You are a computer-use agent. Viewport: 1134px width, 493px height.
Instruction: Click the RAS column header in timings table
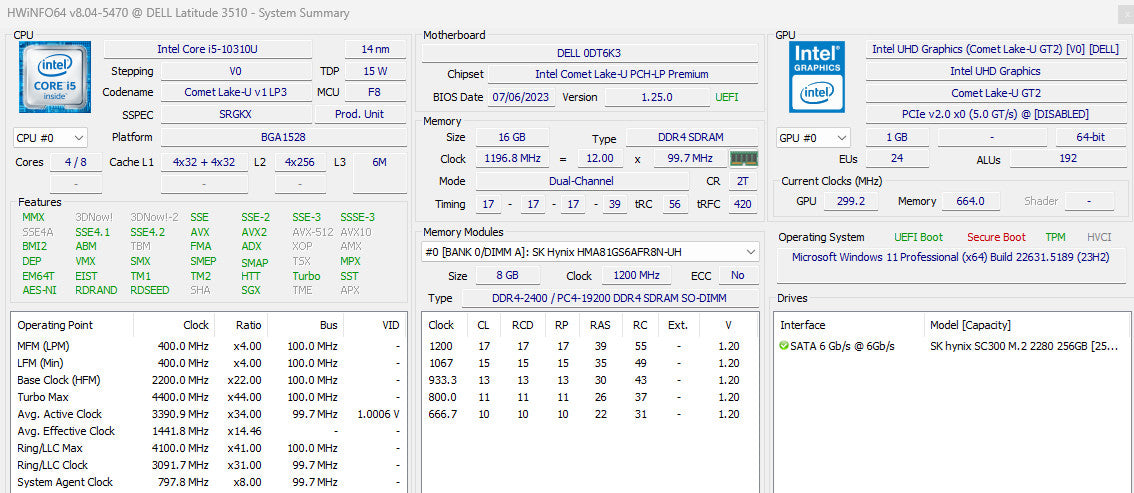599,325
